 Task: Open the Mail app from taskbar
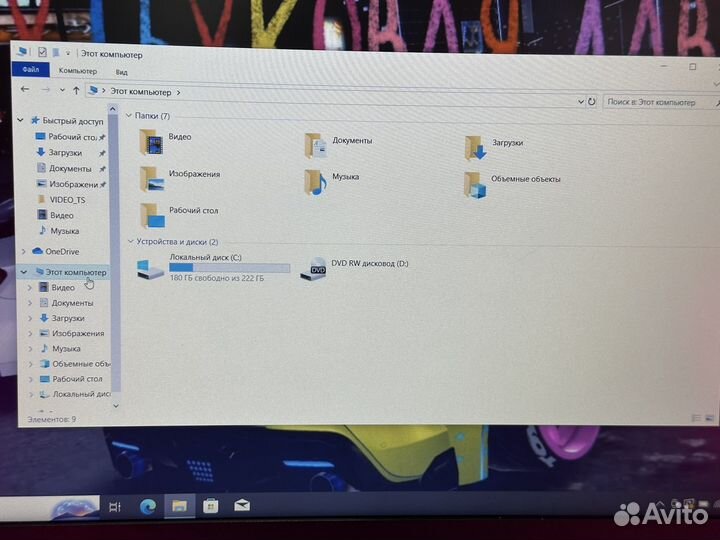click(242, 506)
